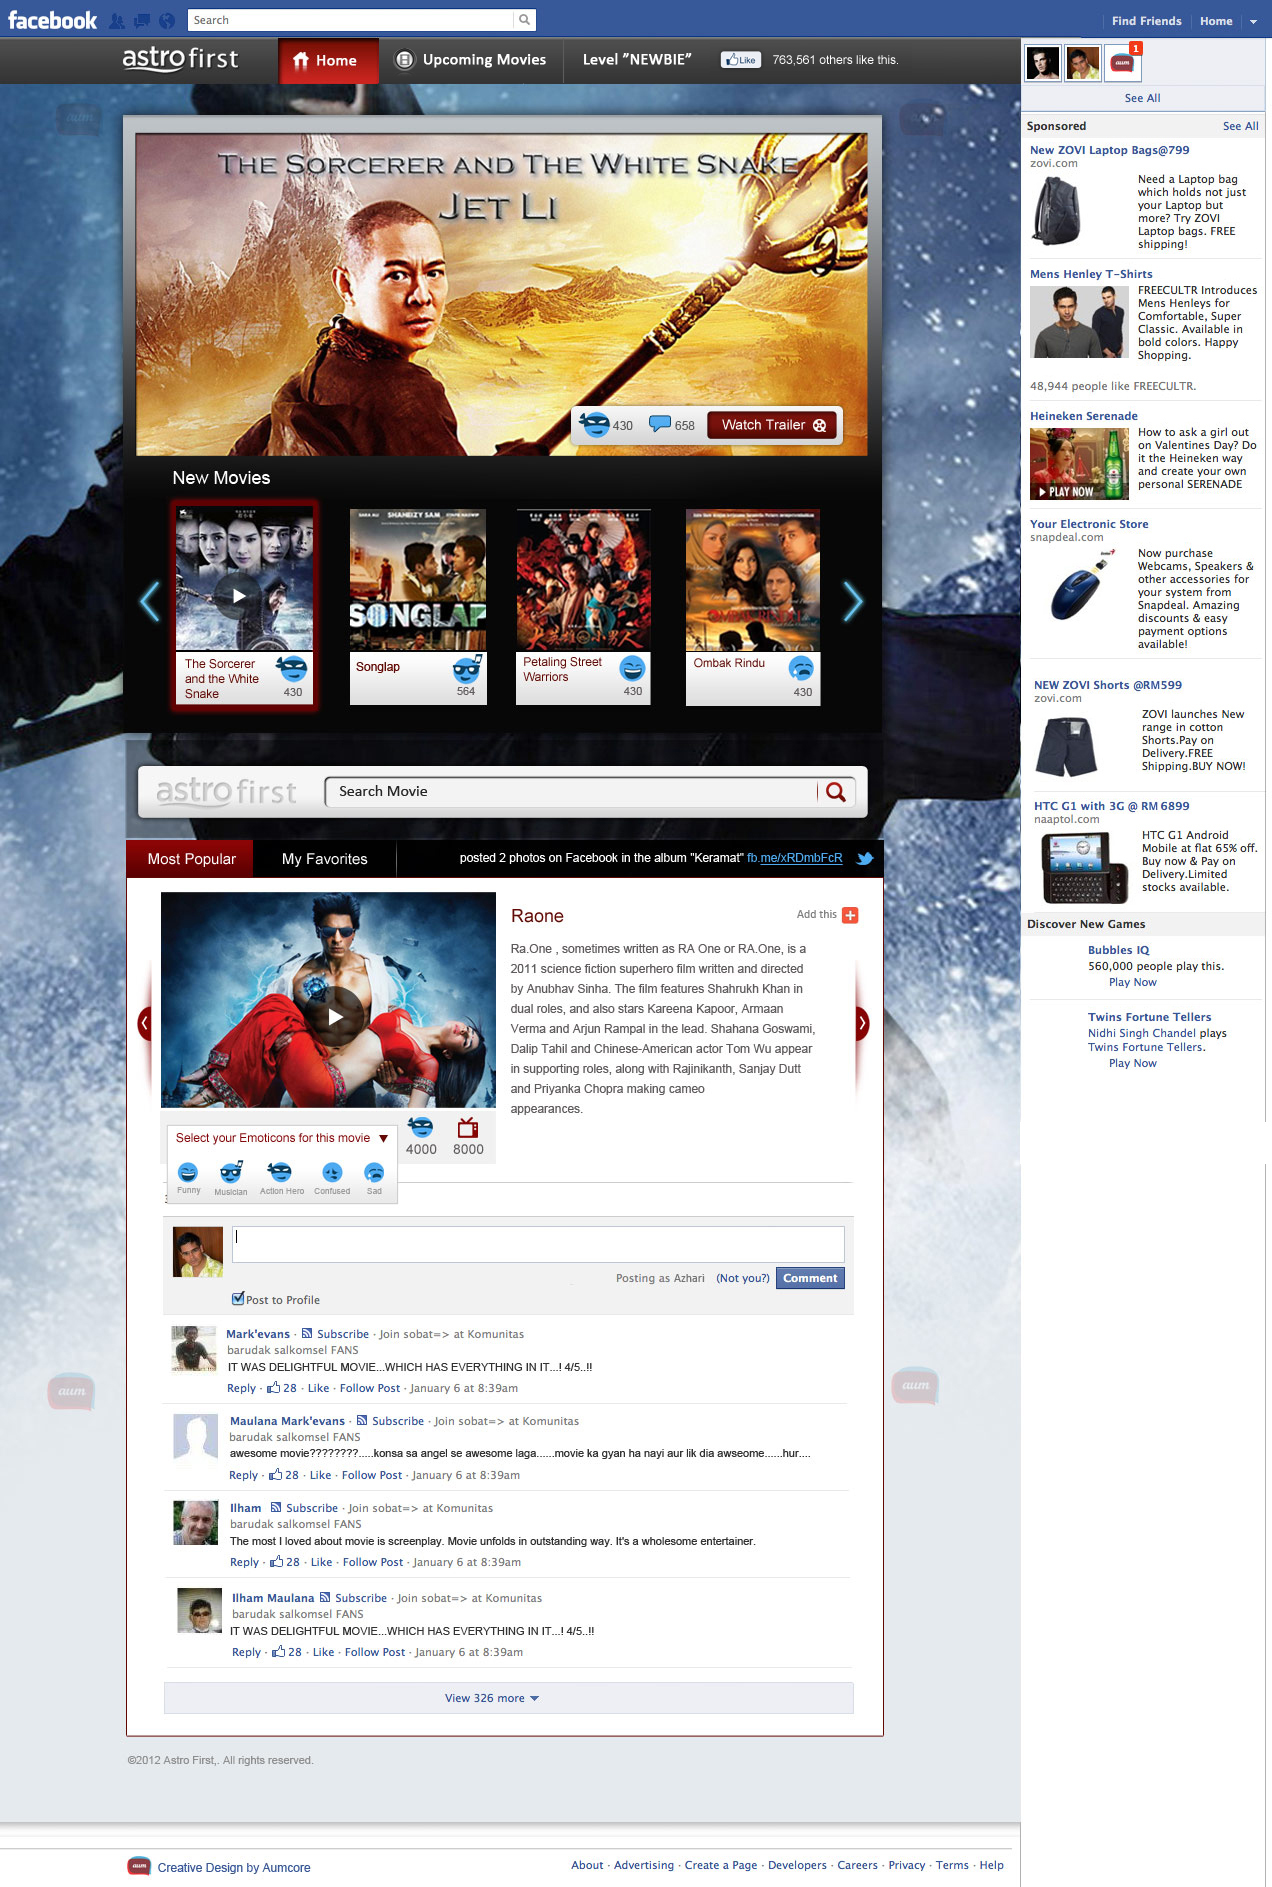Play the Raone movie video

[x=335, y=1017]
